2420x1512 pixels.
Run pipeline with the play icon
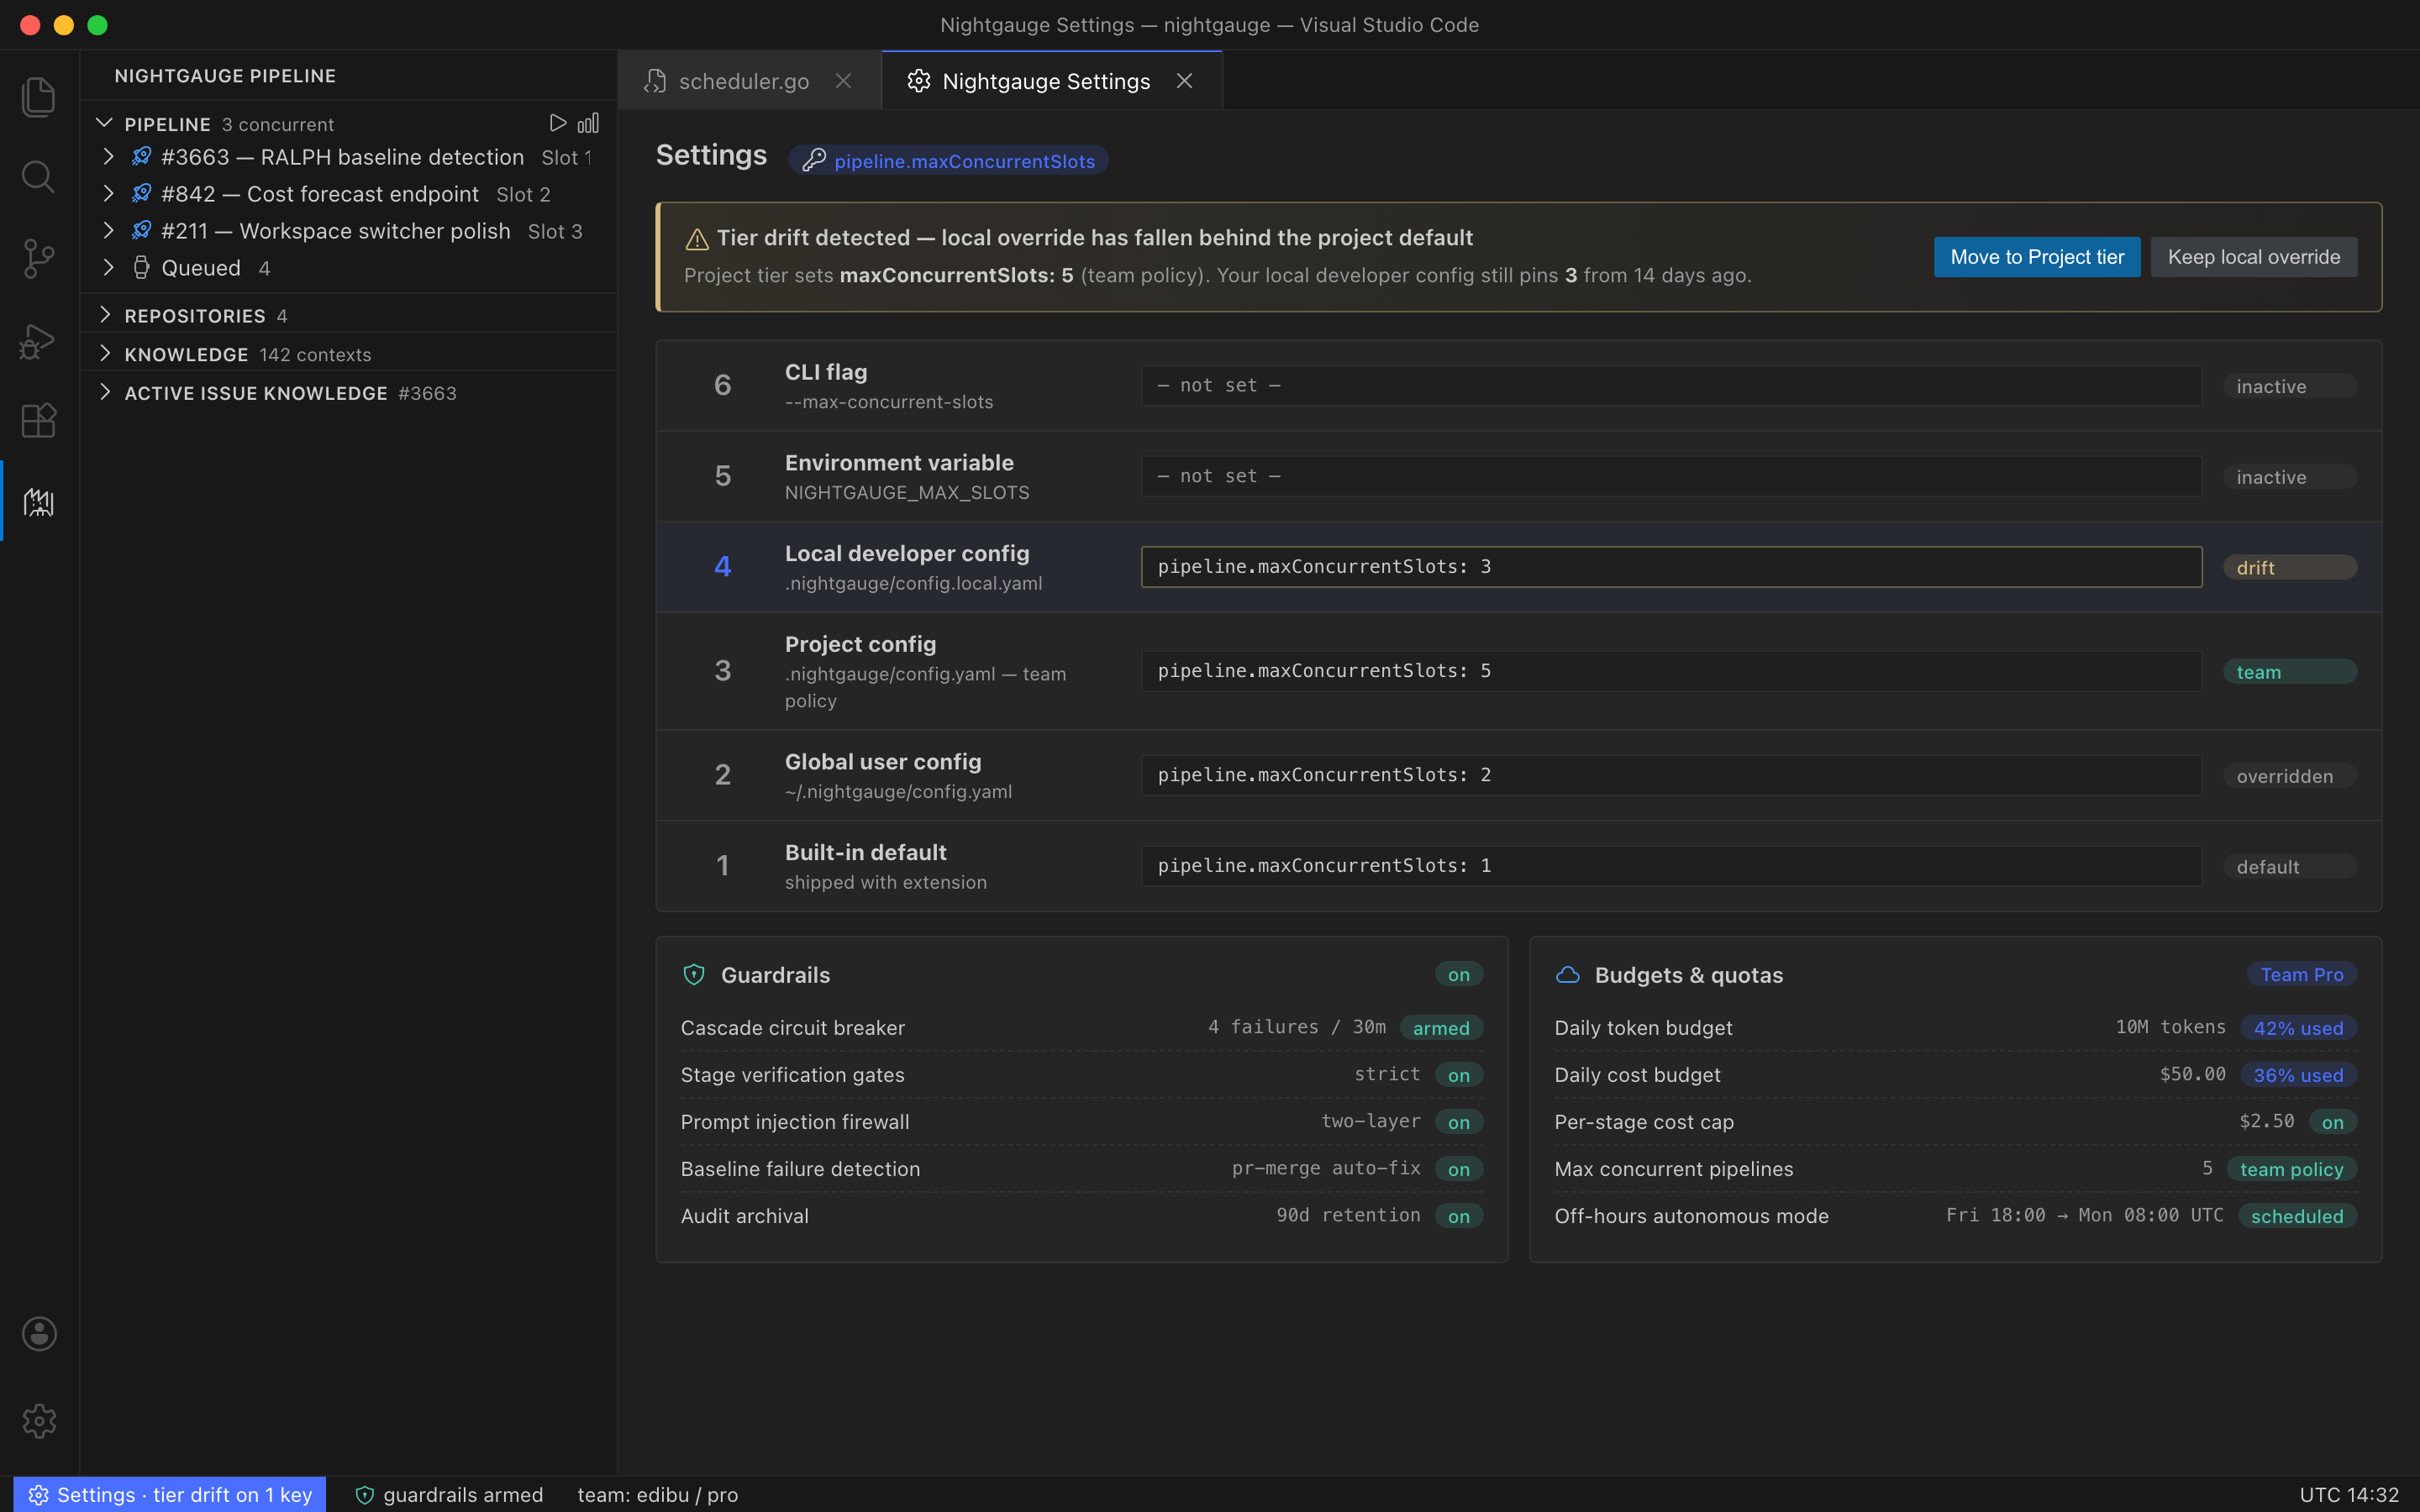pyautogui.click(x=557, y=123)
